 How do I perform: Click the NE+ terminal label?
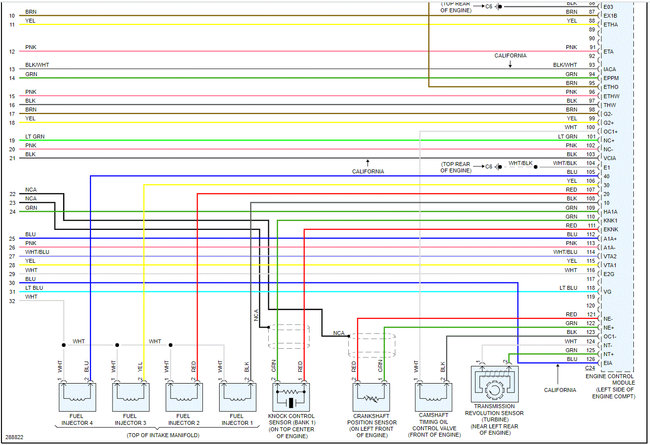(x=609, y=328)
